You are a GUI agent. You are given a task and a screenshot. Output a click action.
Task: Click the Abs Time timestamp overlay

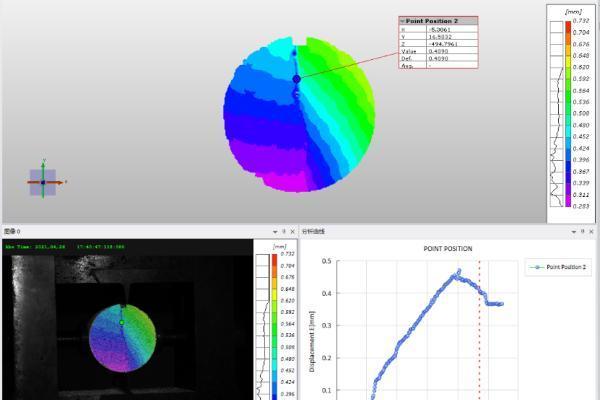click(65, 247)
